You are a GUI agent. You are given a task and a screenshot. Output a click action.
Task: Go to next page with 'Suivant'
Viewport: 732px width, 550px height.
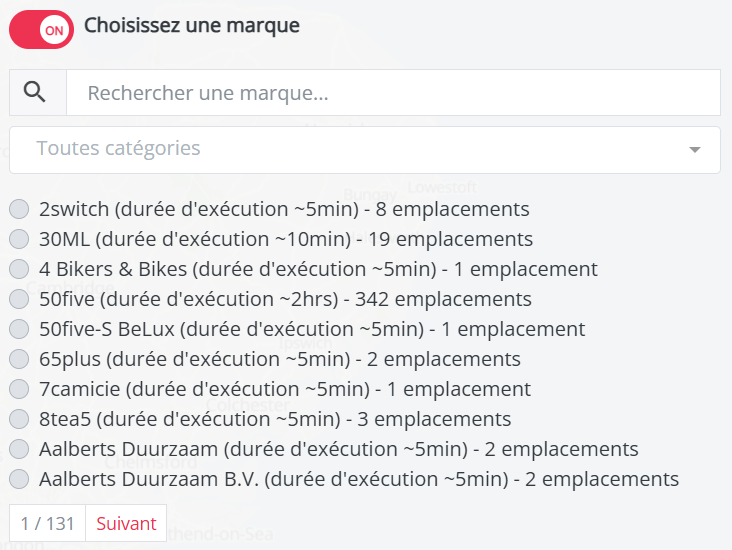coord(126,523)
